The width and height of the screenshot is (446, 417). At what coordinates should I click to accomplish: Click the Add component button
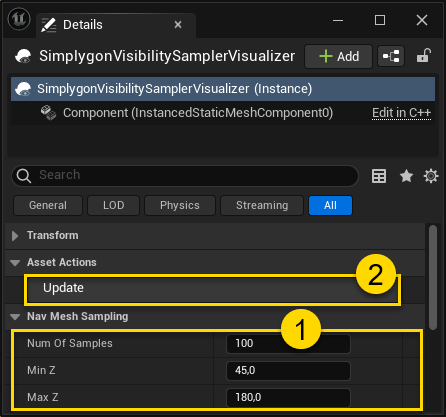(x=338, y=56)
